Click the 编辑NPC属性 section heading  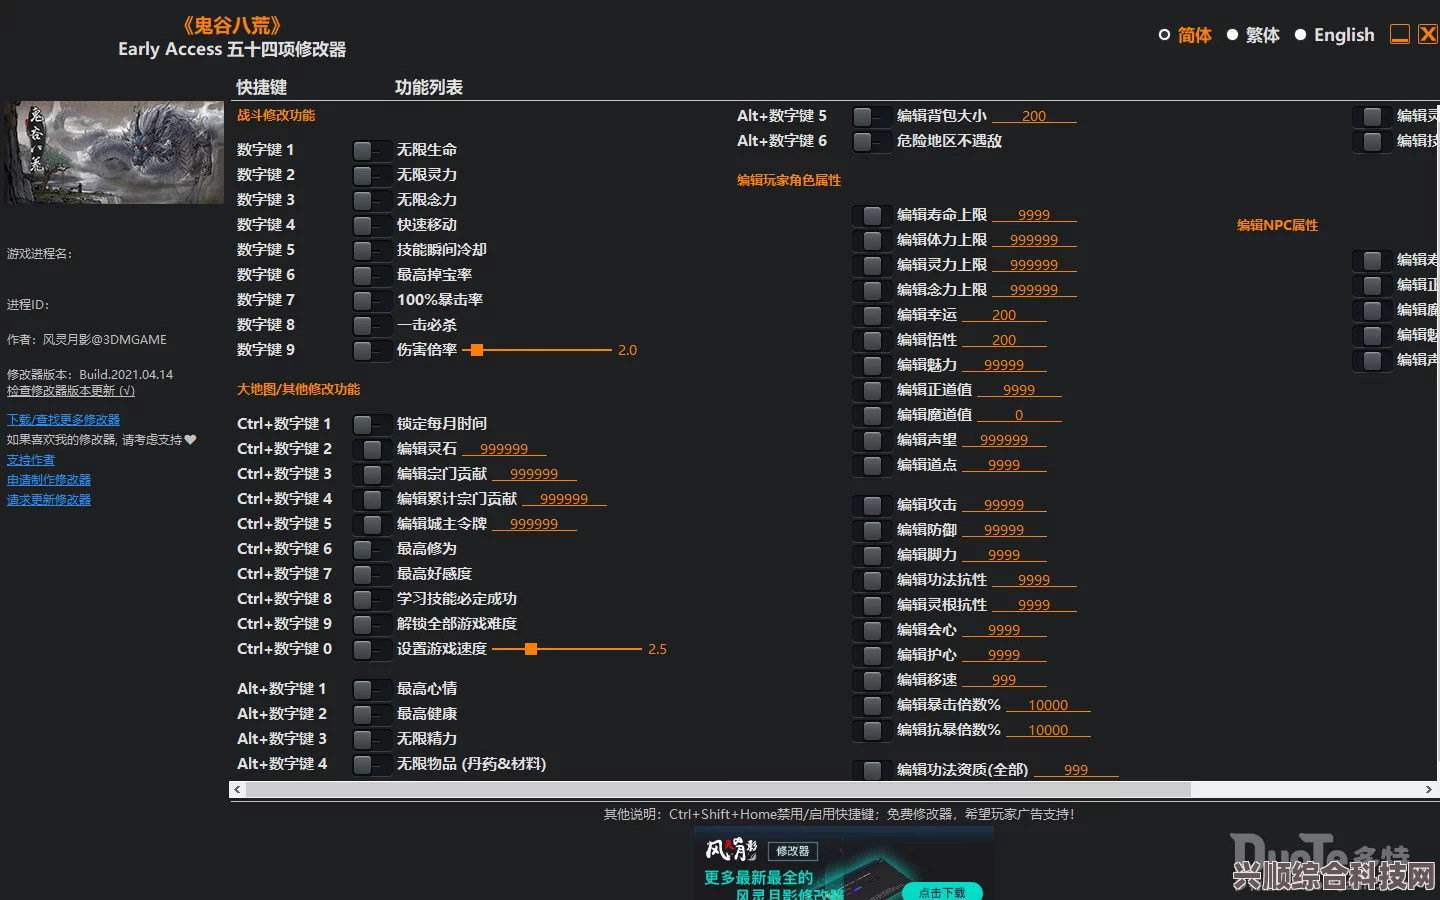(x=1277, y=226)
